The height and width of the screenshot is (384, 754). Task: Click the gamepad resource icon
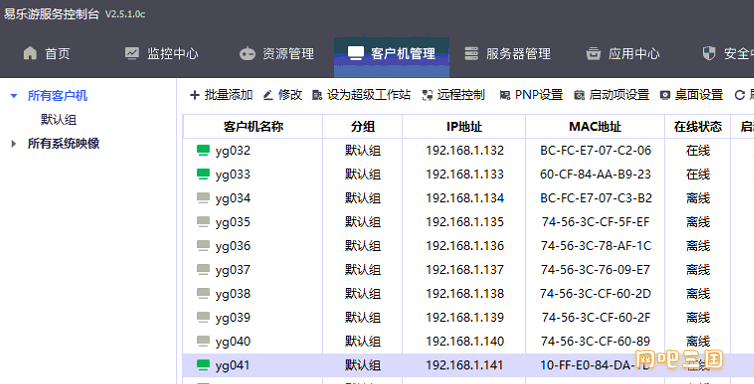(x=247, y=53)
